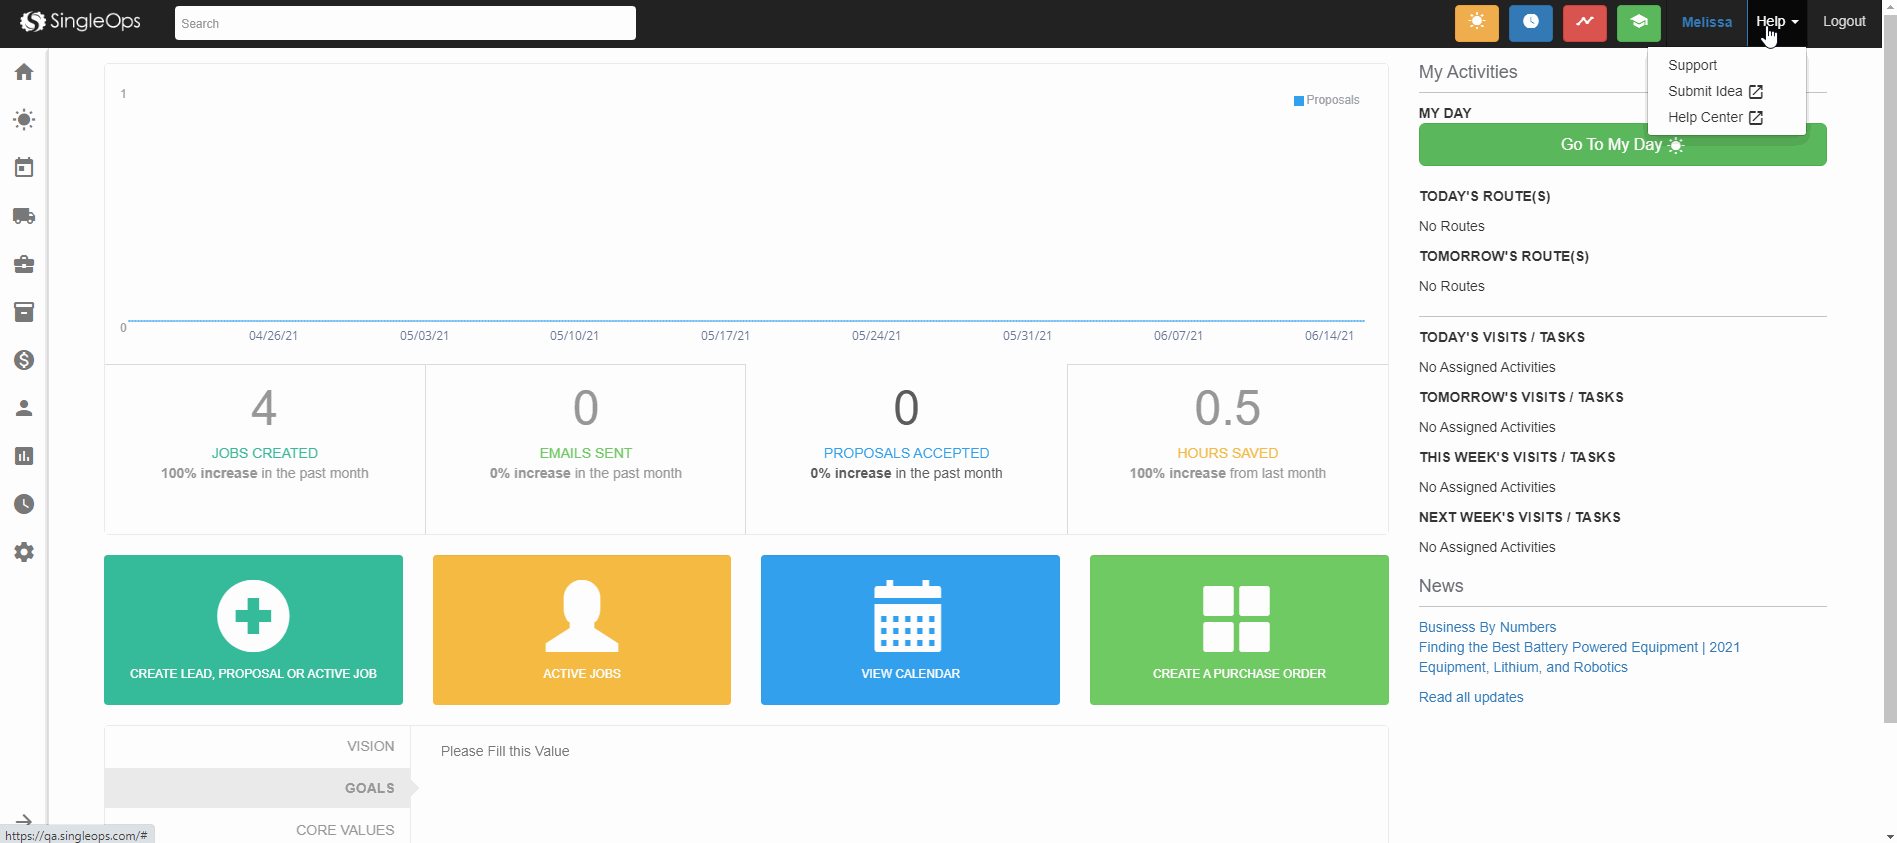The image size is (1897, 843).
Task: Toggle the Proposals legend series in the chart
Action: pos(1326,100)
